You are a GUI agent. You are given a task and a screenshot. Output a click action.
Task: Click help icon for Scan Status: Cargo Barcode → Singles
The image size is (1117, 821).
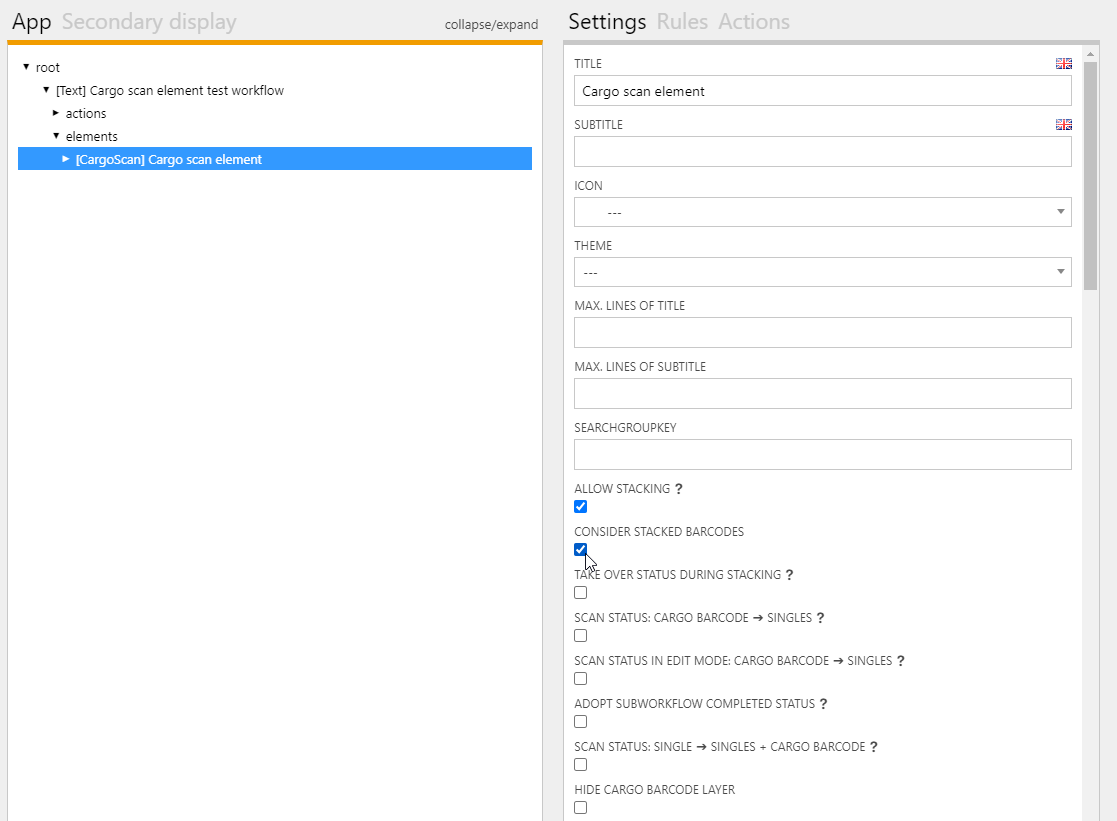821,618
